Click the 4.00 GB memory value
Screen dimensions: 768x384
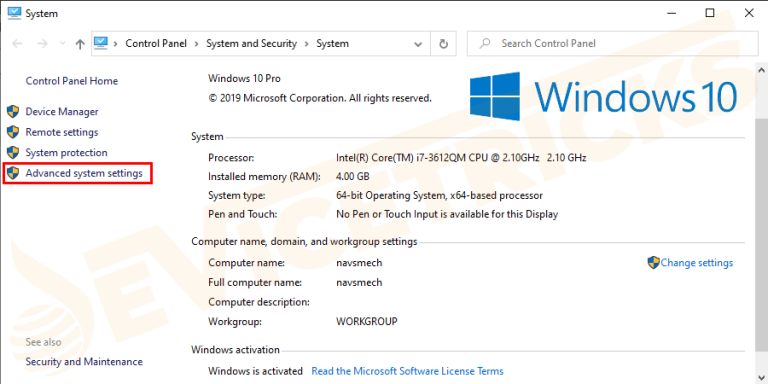[353, 176]
